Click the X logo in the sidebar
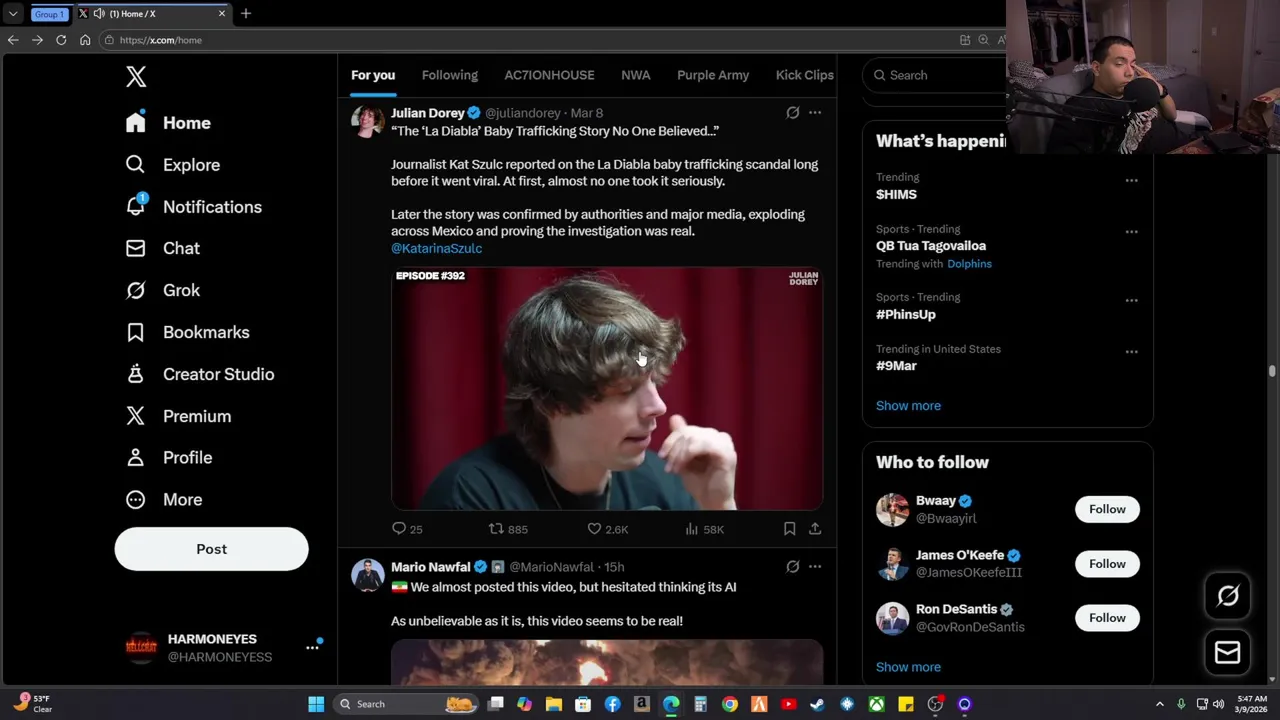 136,77
